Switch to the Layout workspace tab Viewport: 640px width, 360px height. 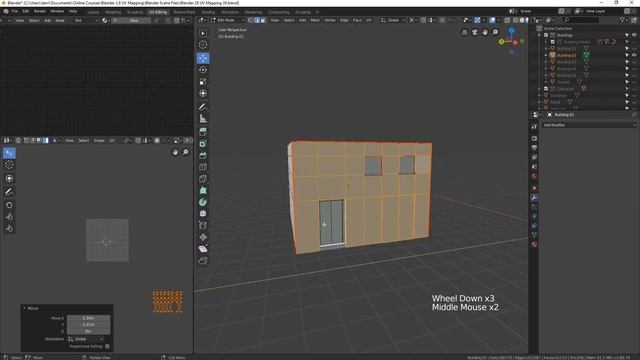pos(93,12)
